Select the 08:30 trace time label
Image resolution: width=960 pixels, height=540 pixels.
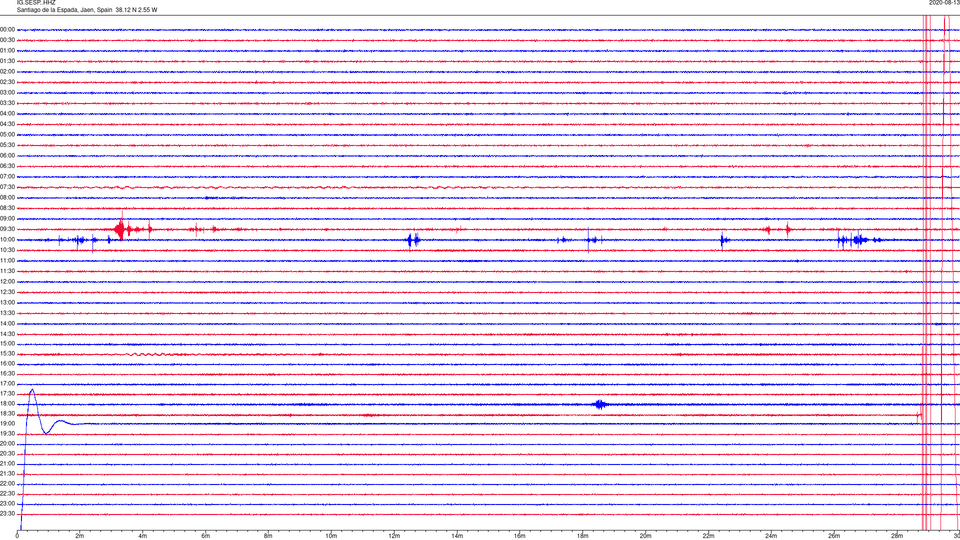7,208
